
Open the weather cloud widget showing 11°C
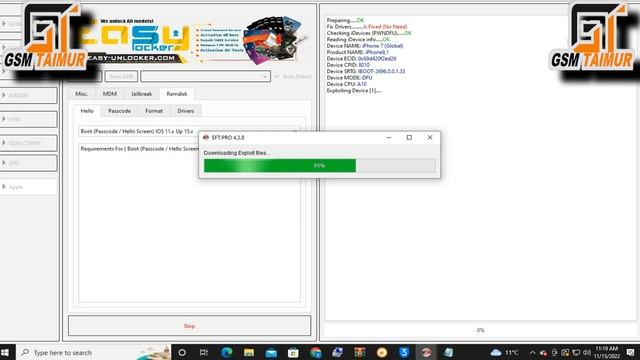504,352
